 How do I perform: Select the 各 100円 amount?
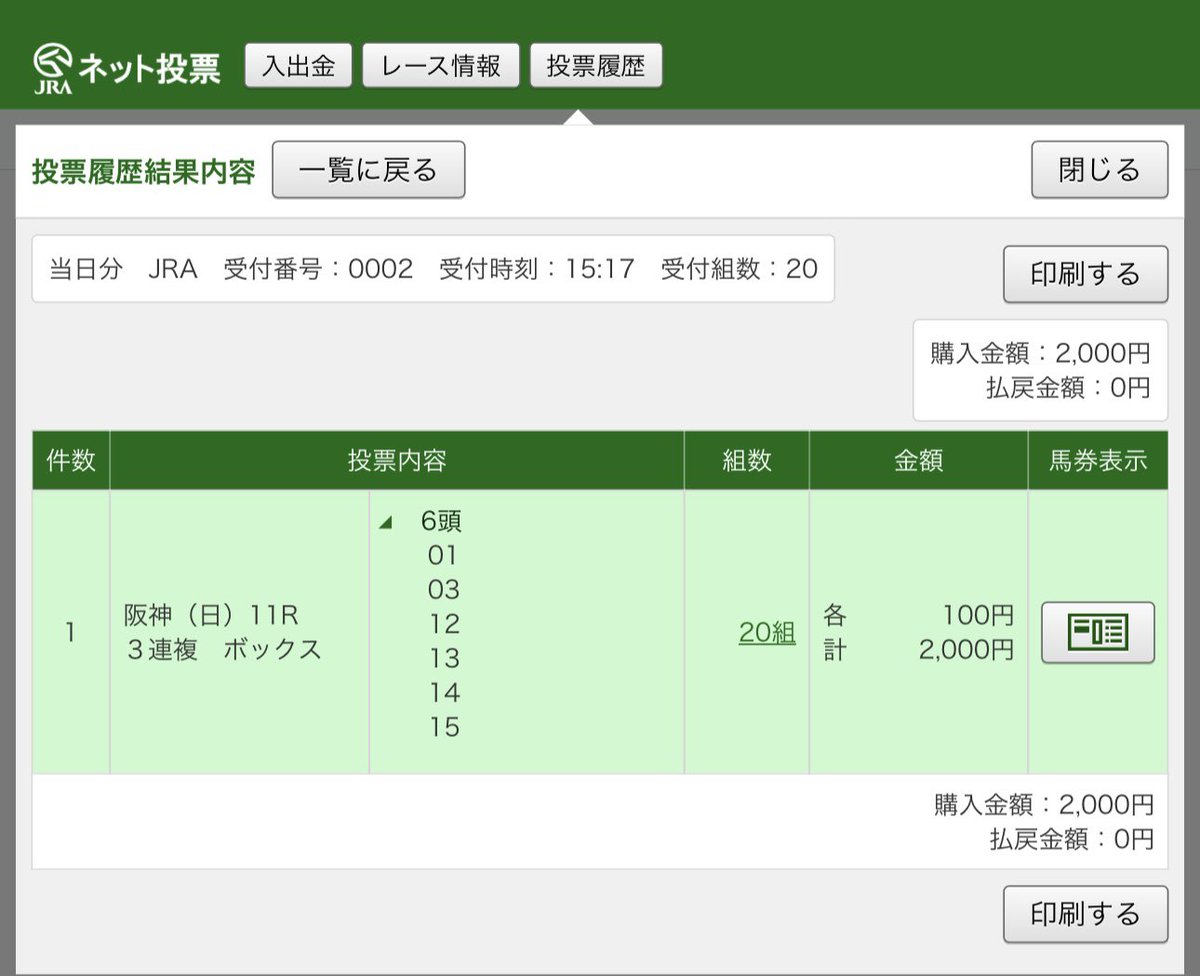pos(918,615)
